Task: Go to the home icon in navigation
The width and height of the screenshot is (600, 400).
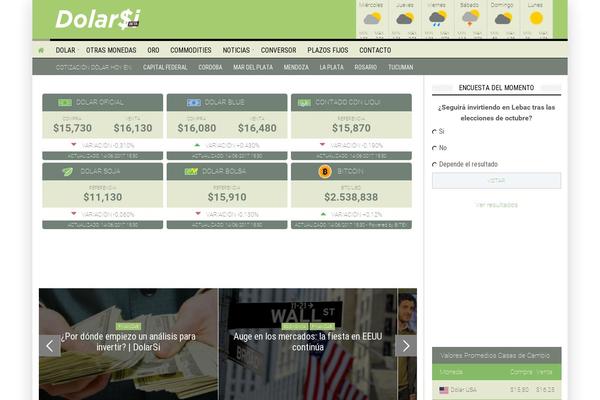Action: (x=41, y=50)
